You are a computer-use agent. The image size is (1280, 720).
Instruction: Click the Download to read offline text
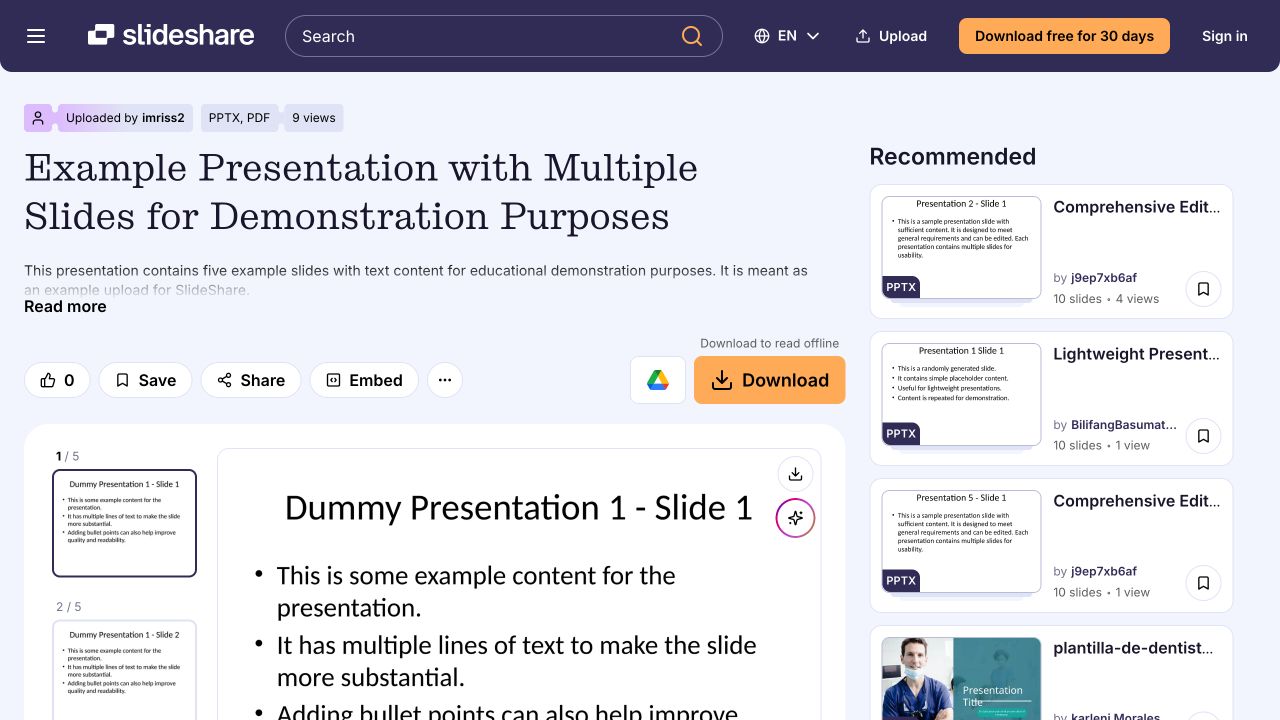pos(769,343)
